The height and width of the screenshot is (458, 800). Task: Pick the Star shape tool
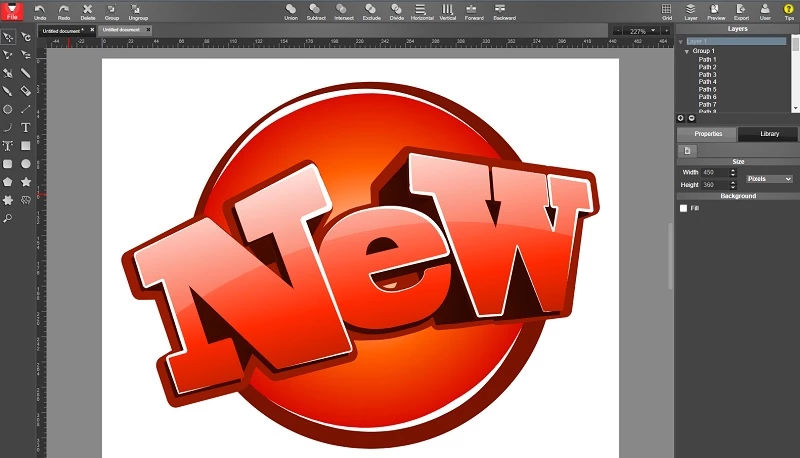coord(26,181)
